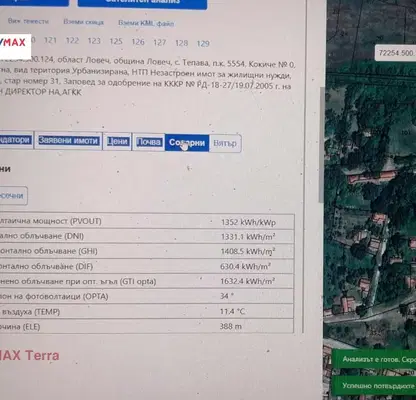Click the RE/MAX logo
The width and height of the screenshot is (416, 400).
tap(15, 46)
